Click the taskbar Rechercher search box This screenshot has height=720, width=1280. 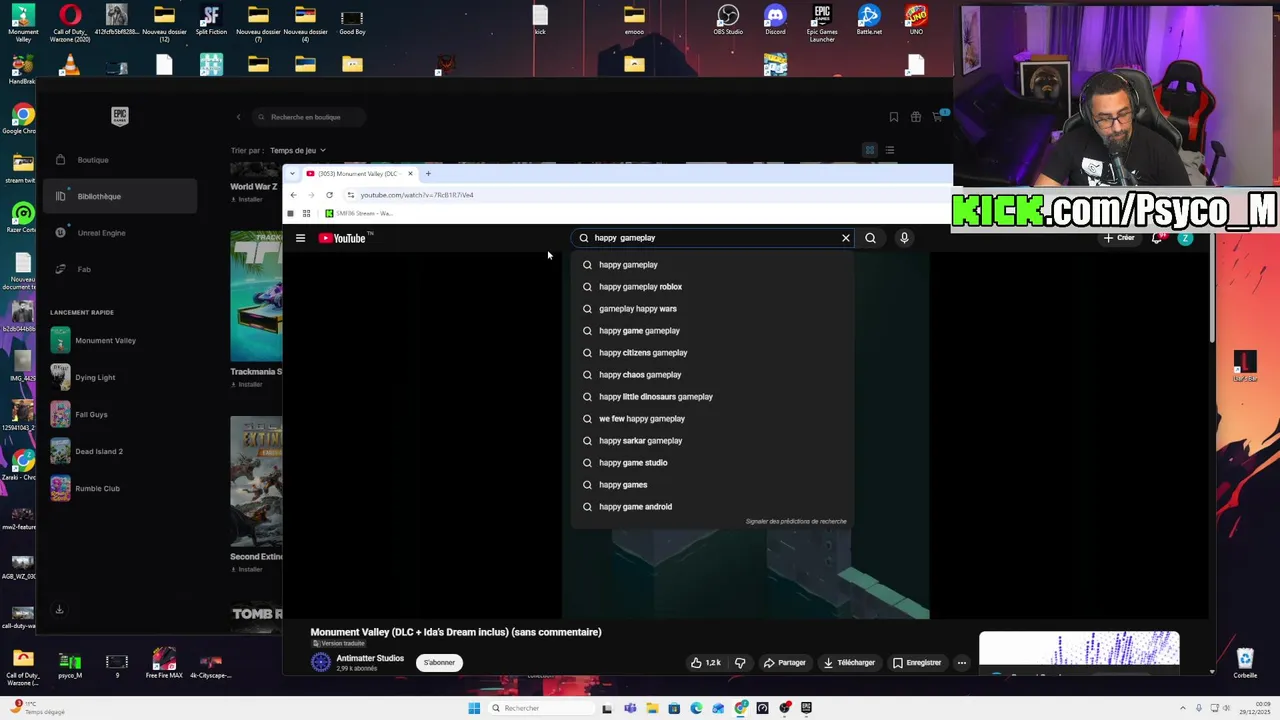pos(540,708)
